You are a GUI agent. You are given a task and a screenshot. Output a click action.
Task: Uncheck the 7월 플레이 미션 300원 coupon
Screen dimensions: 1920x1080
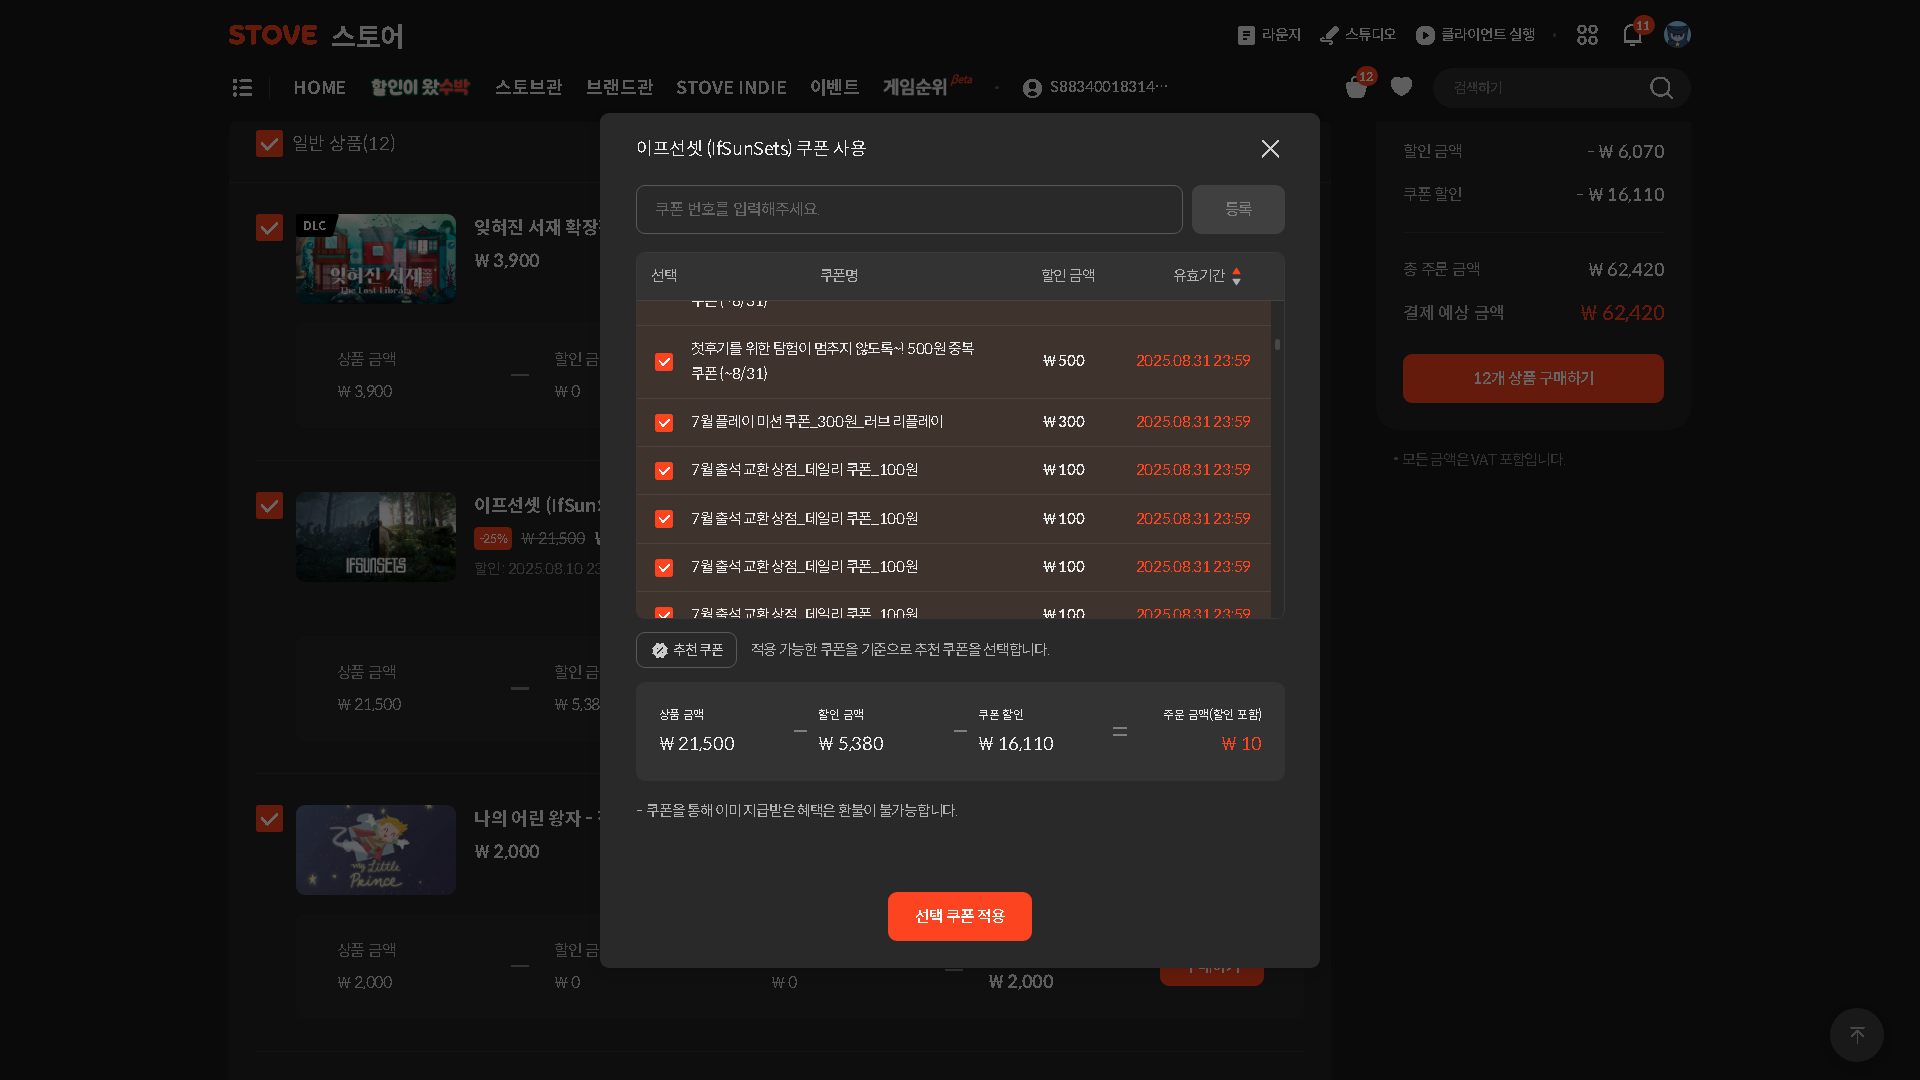[x=664, y=423]
